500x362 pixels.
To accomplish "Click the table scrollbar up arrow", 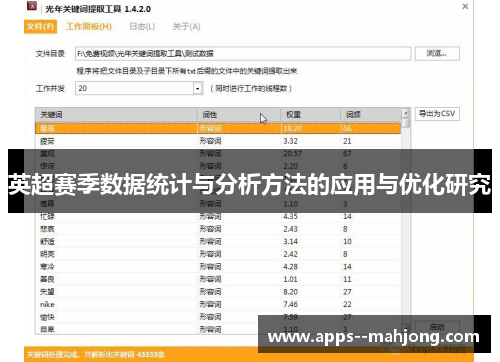I will click(x=405, y=113).
